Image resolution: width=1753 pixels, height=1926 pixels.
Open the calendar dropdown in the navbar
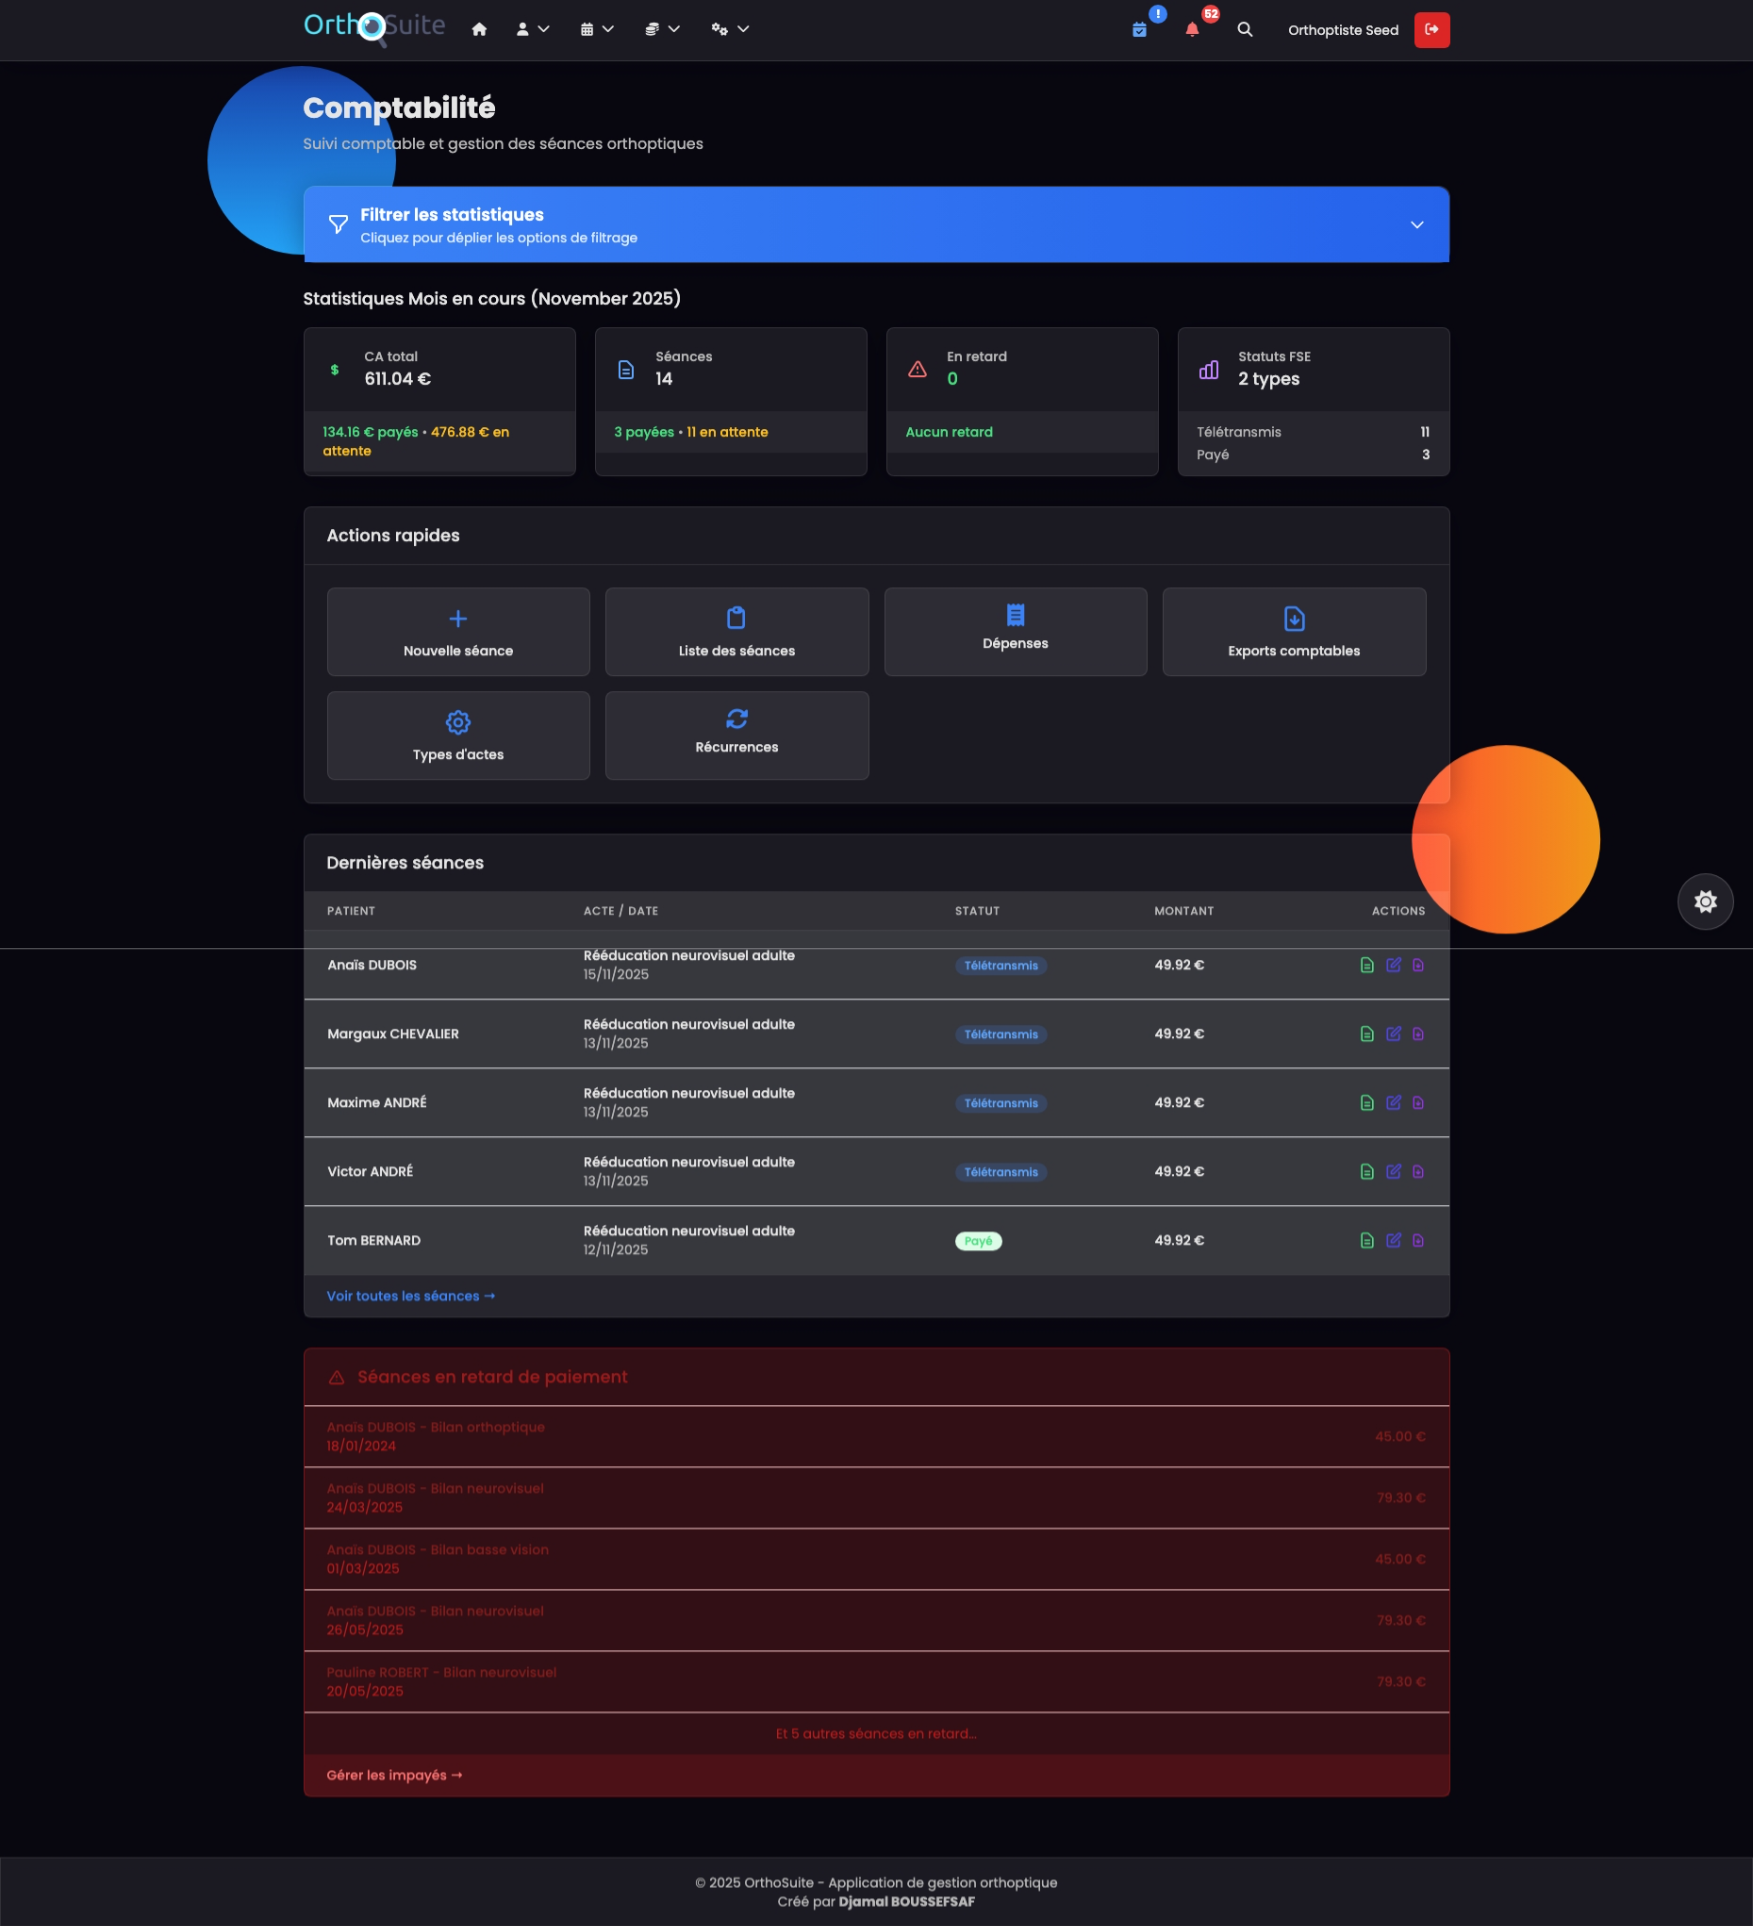click(x=596, y=29)
